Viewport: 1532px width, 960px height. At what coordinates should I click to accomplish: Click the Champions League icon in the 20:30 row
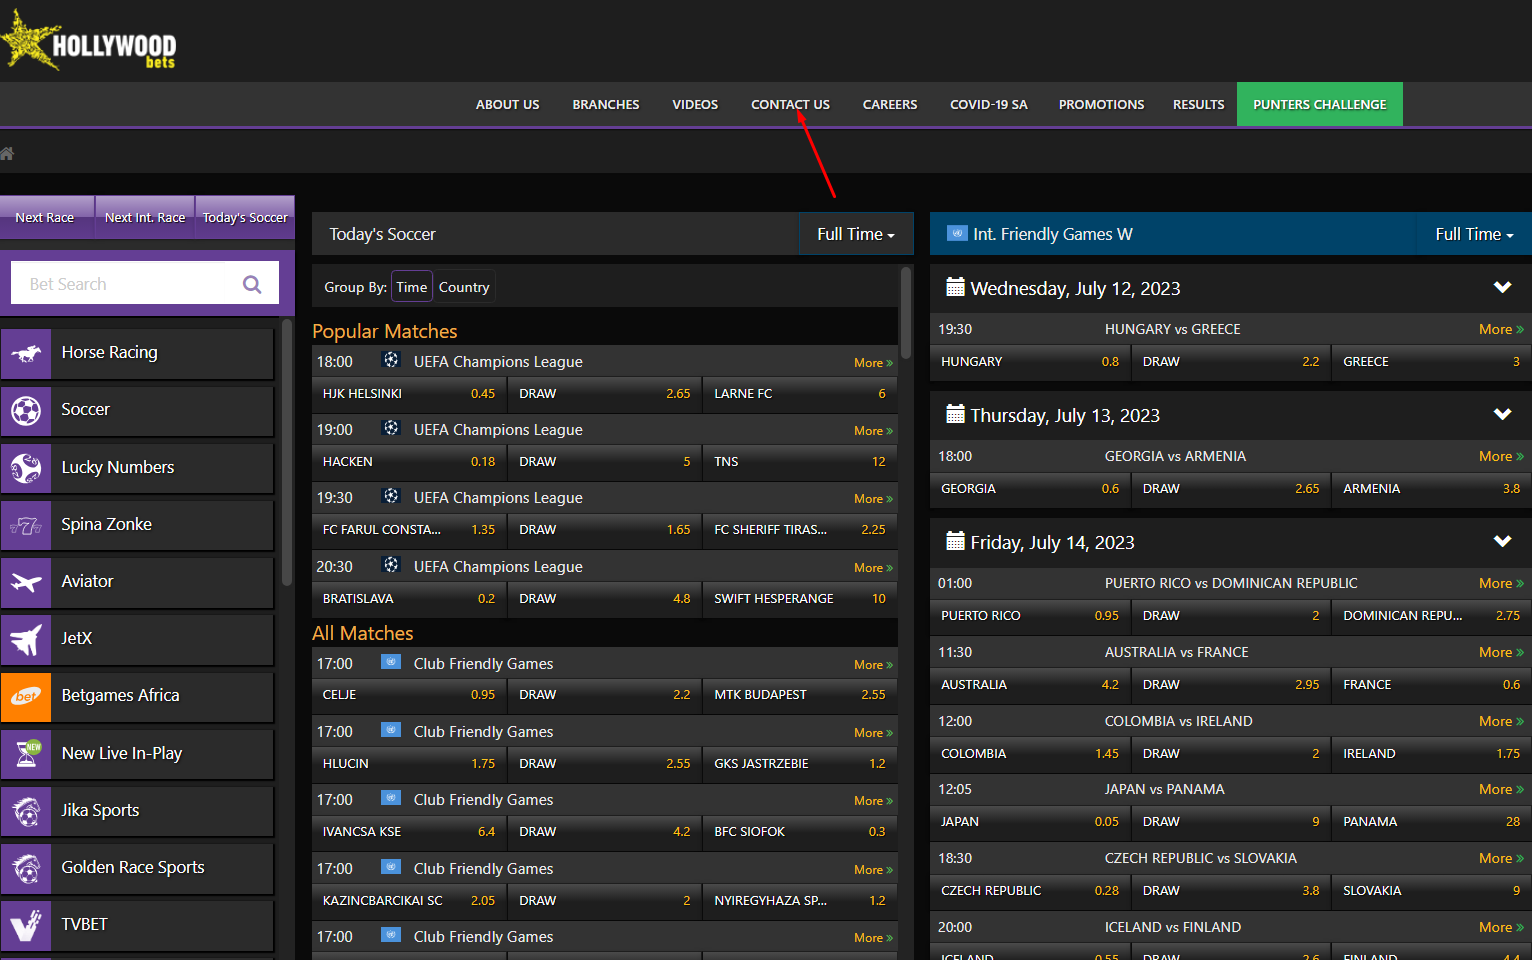[391, 565]
